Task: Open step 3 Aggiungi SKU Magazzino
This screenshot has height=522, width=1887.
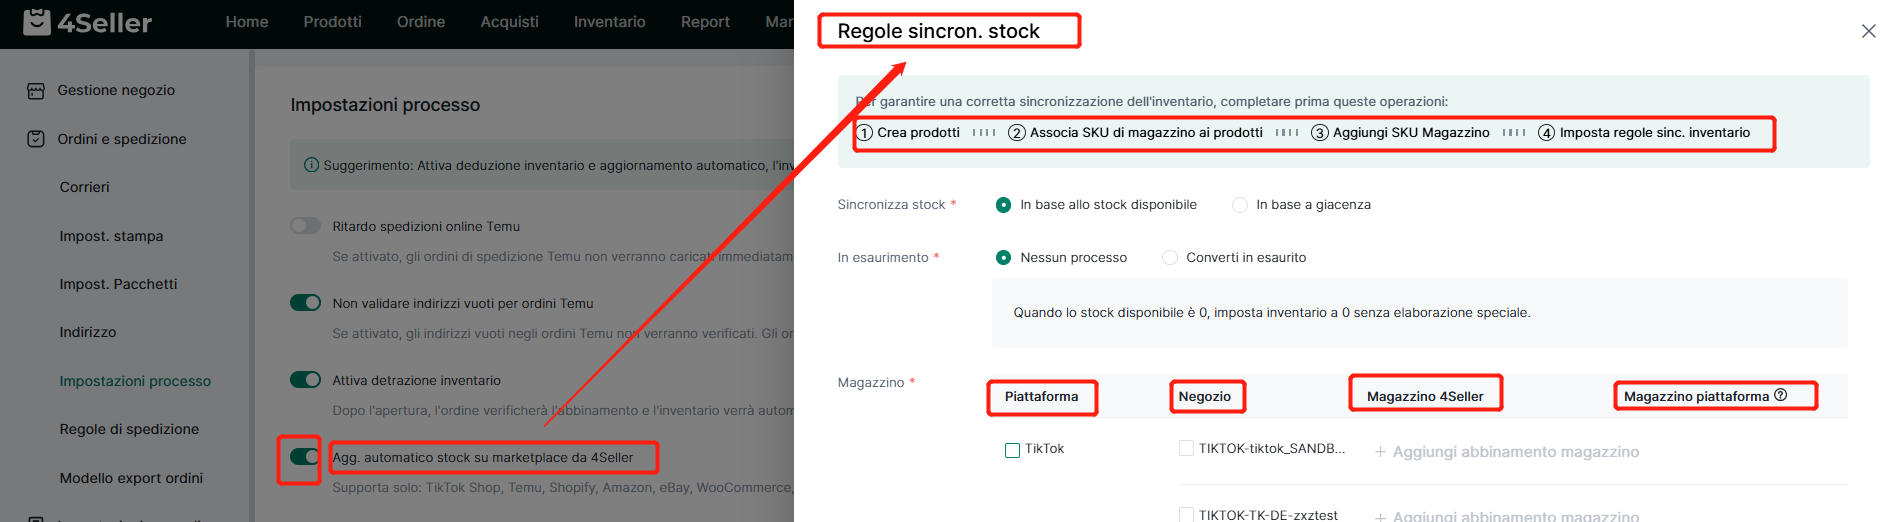Action: pyautogui.click(x=1400, y=133)
